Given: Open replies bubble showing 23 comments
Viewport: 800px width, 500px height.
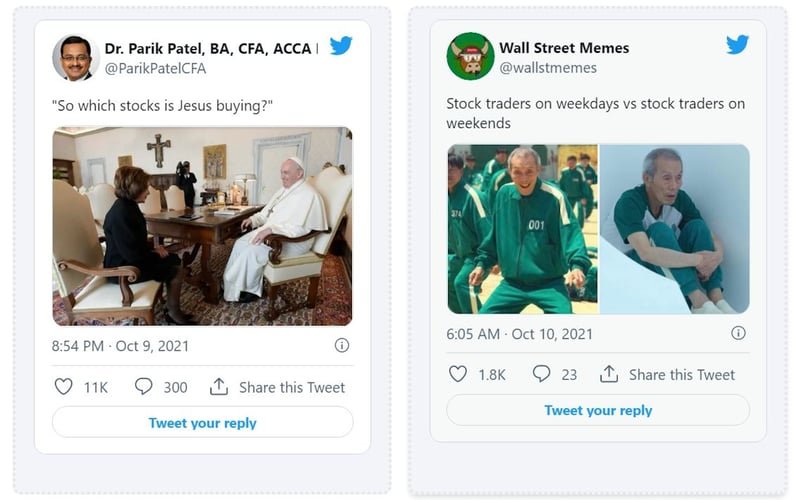Looking at the screenshot, I should point(541,374).
